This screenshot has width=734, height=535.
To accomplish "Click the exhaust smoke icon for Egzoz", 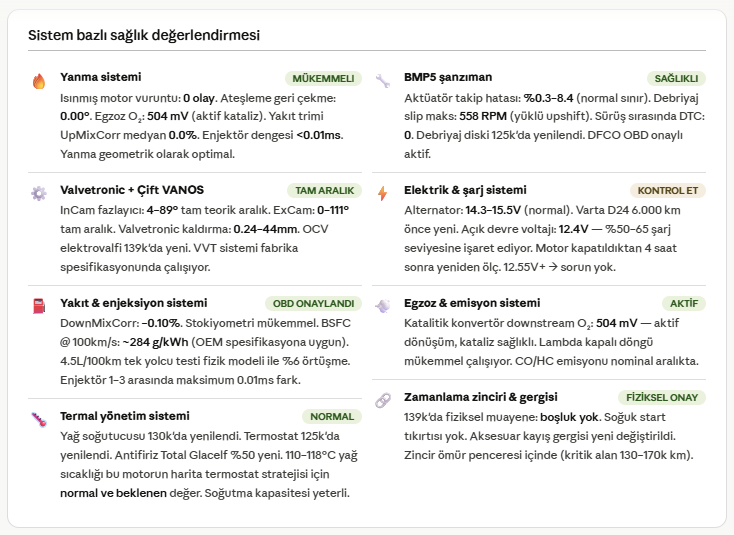I will tap(382, 307).
